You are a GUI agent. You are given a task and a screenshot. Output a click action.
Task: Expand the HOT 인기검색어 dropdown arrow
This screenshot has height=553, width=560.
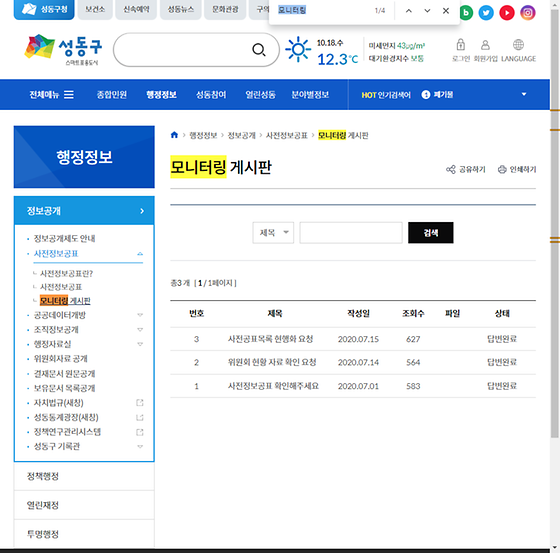[x=524, y=94]
